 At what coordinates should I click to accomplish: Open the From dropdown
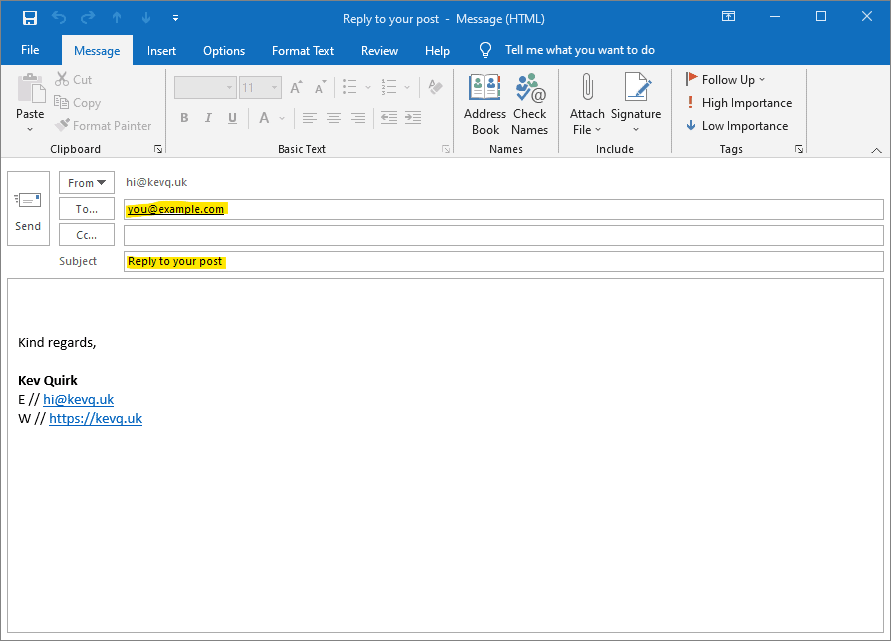pos(86,182)
